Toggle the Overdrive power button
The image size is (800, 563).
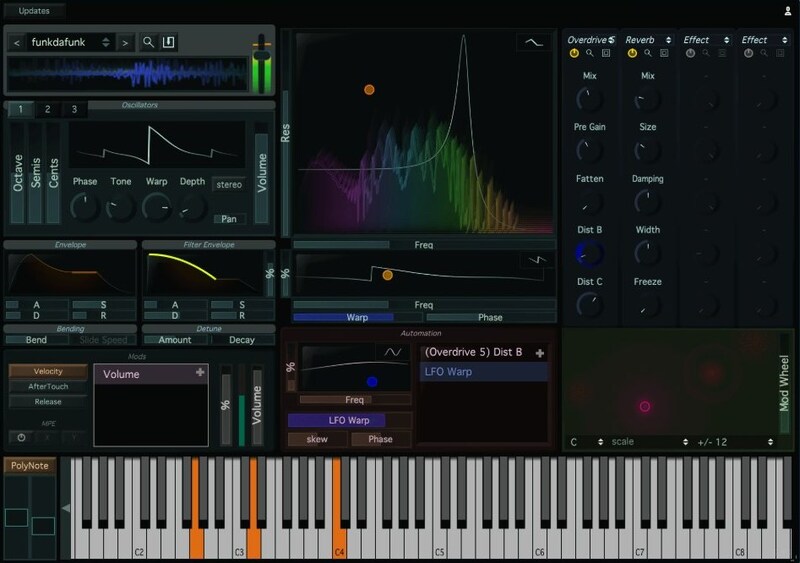pos(575,53)
